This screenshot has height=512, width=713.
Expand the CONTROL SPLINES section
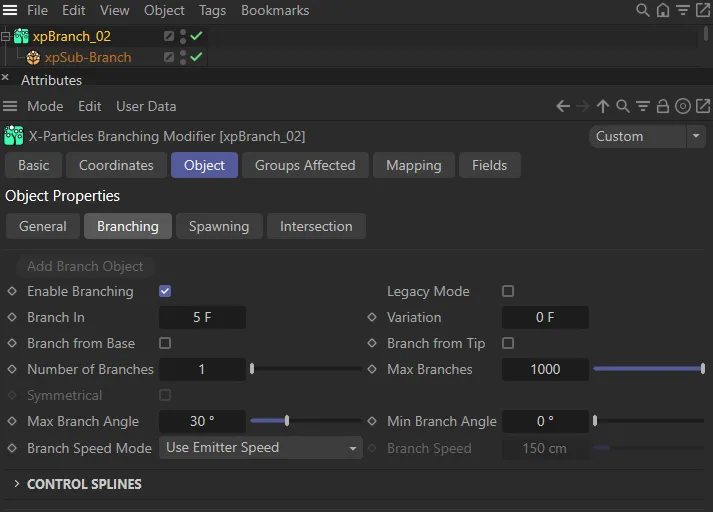[17, 484]
